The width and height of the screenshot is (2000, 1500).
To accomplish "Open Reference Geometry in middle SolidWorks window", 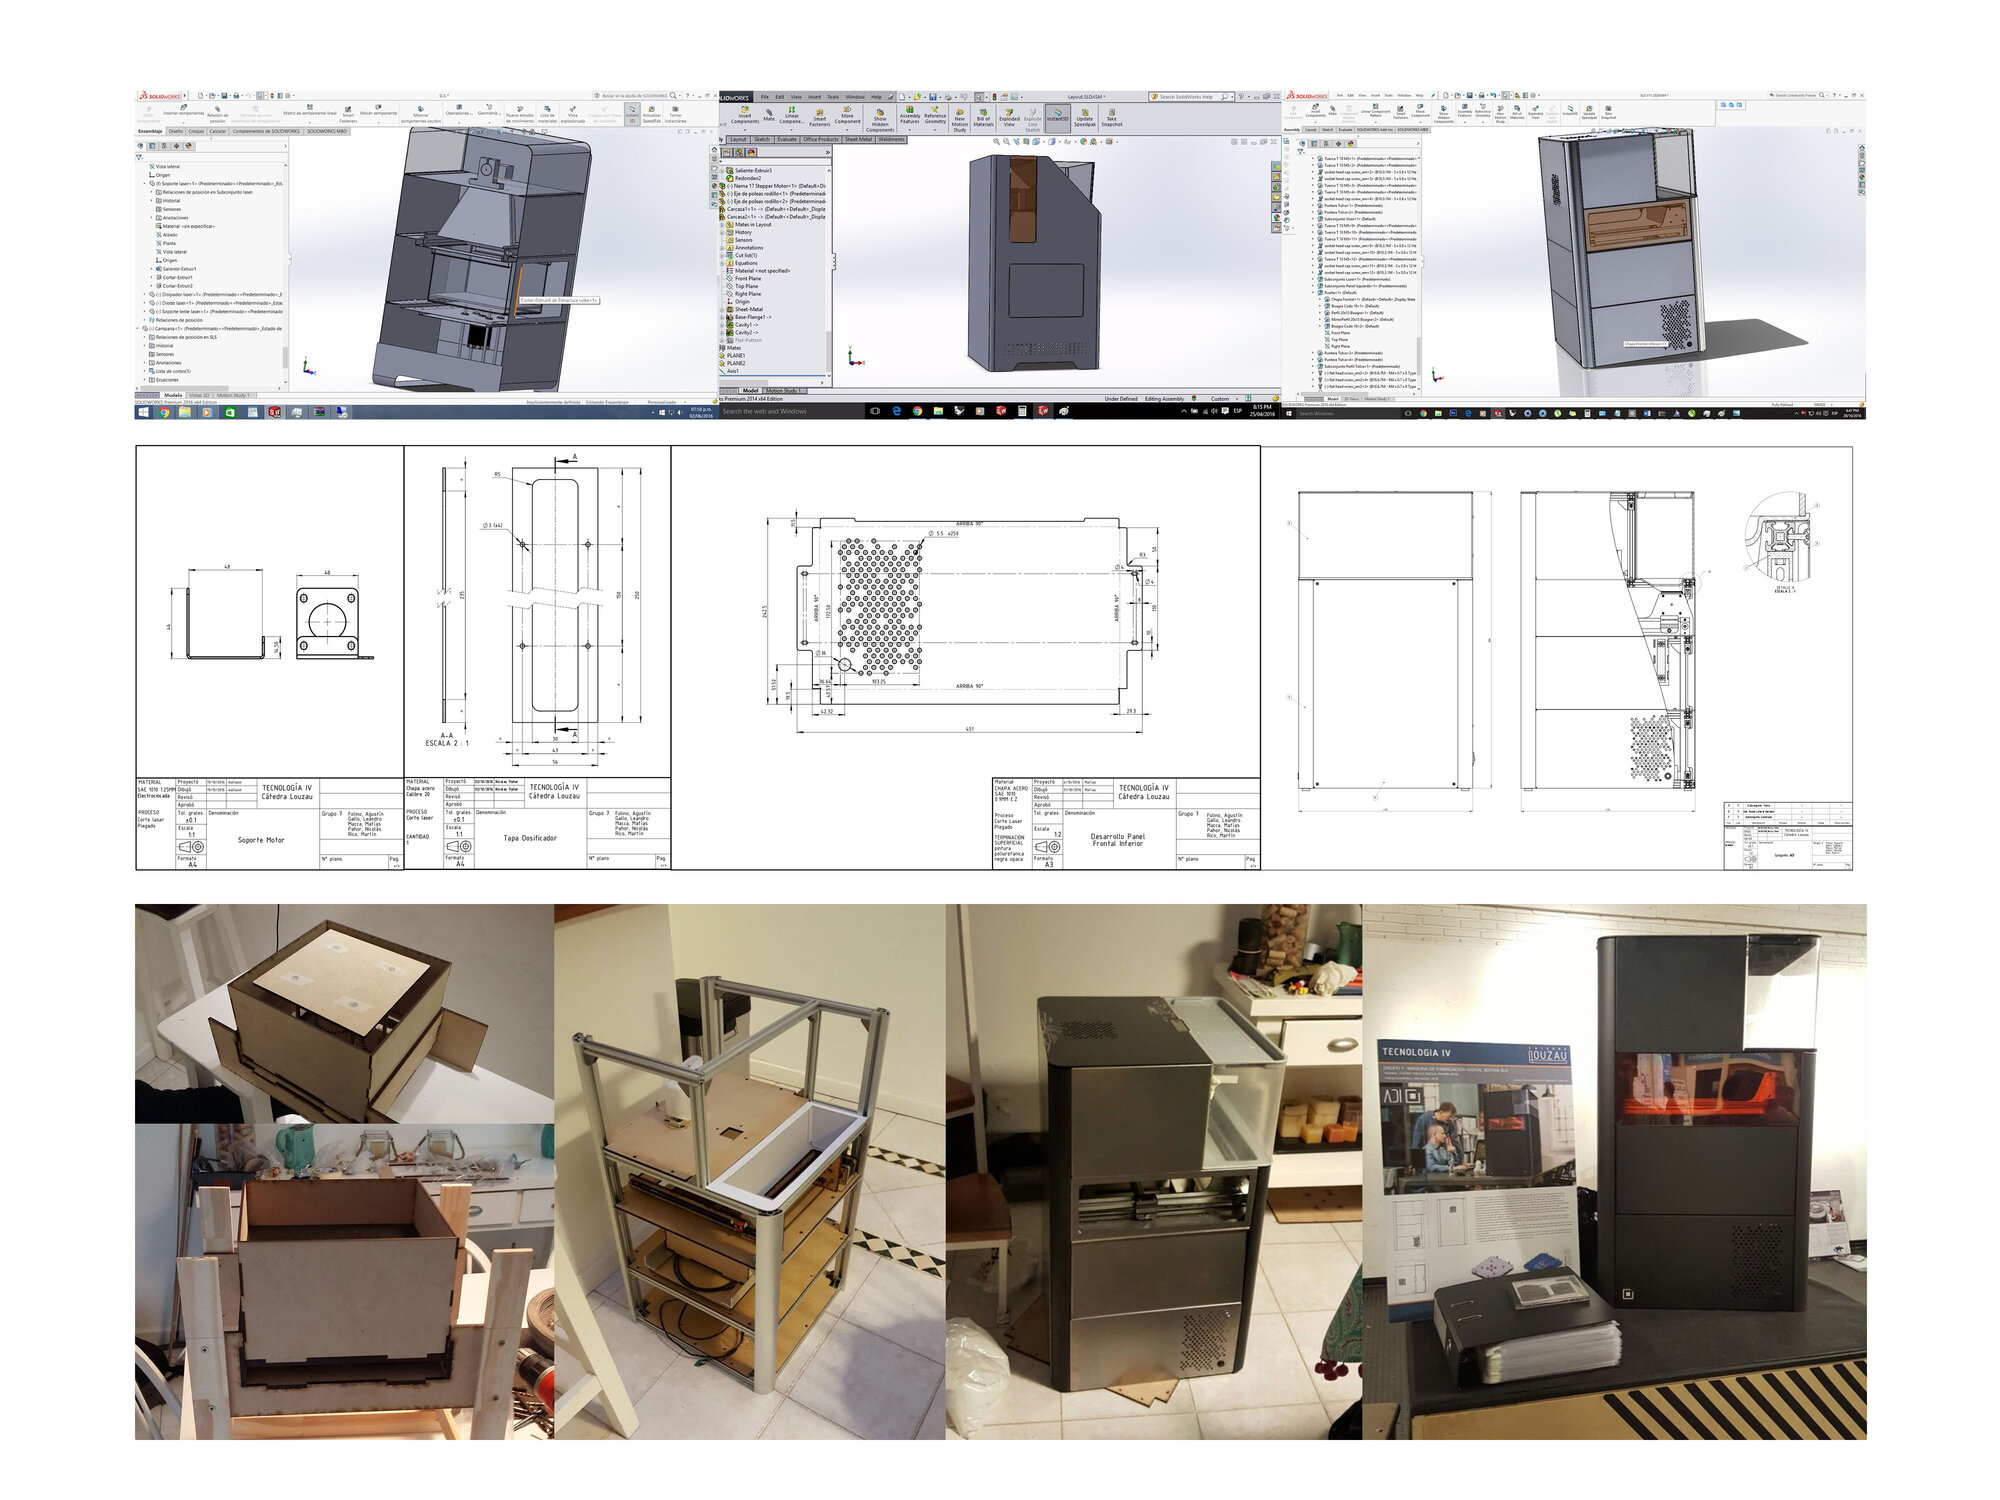I will point(935,115).
